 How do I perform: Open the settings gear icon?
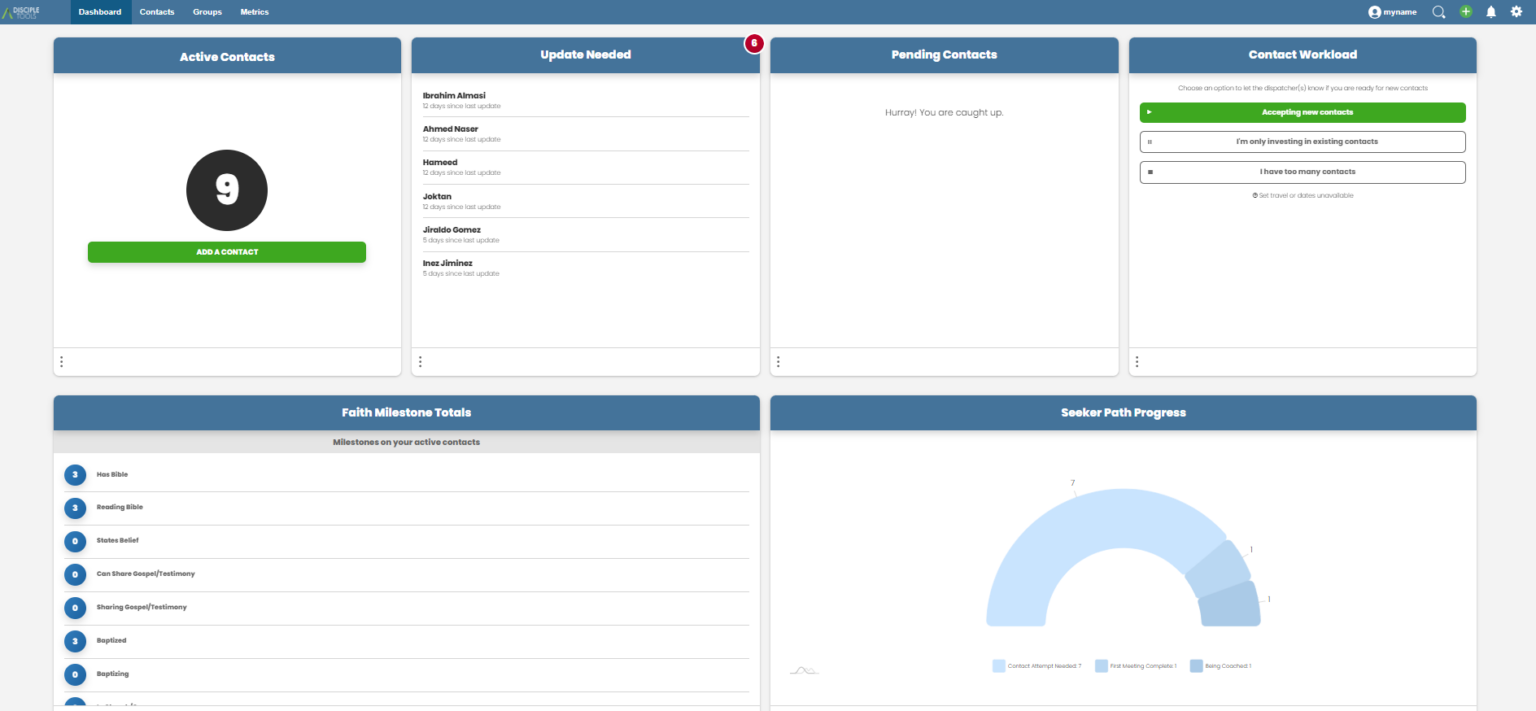tap(1516, 11)
